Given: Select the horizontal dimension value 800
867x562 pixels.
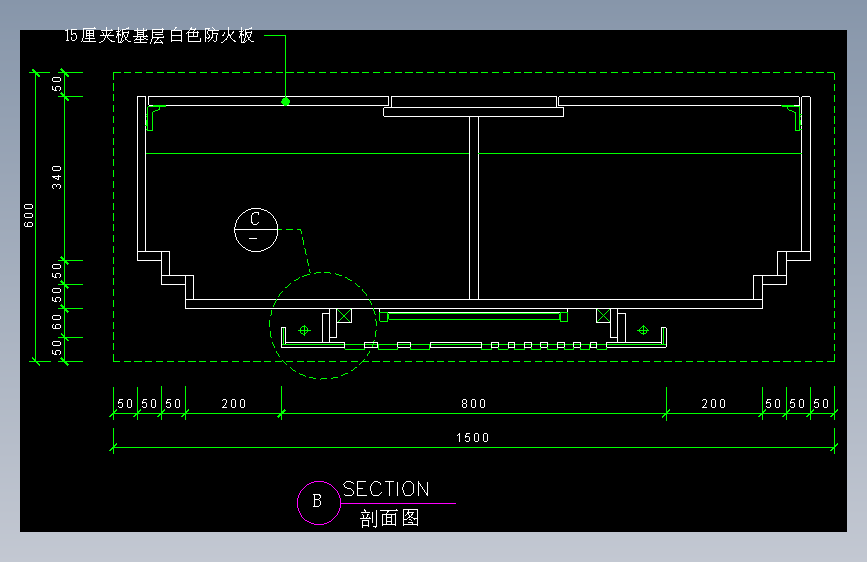Looking at the screenshot, I should [474, 404].
